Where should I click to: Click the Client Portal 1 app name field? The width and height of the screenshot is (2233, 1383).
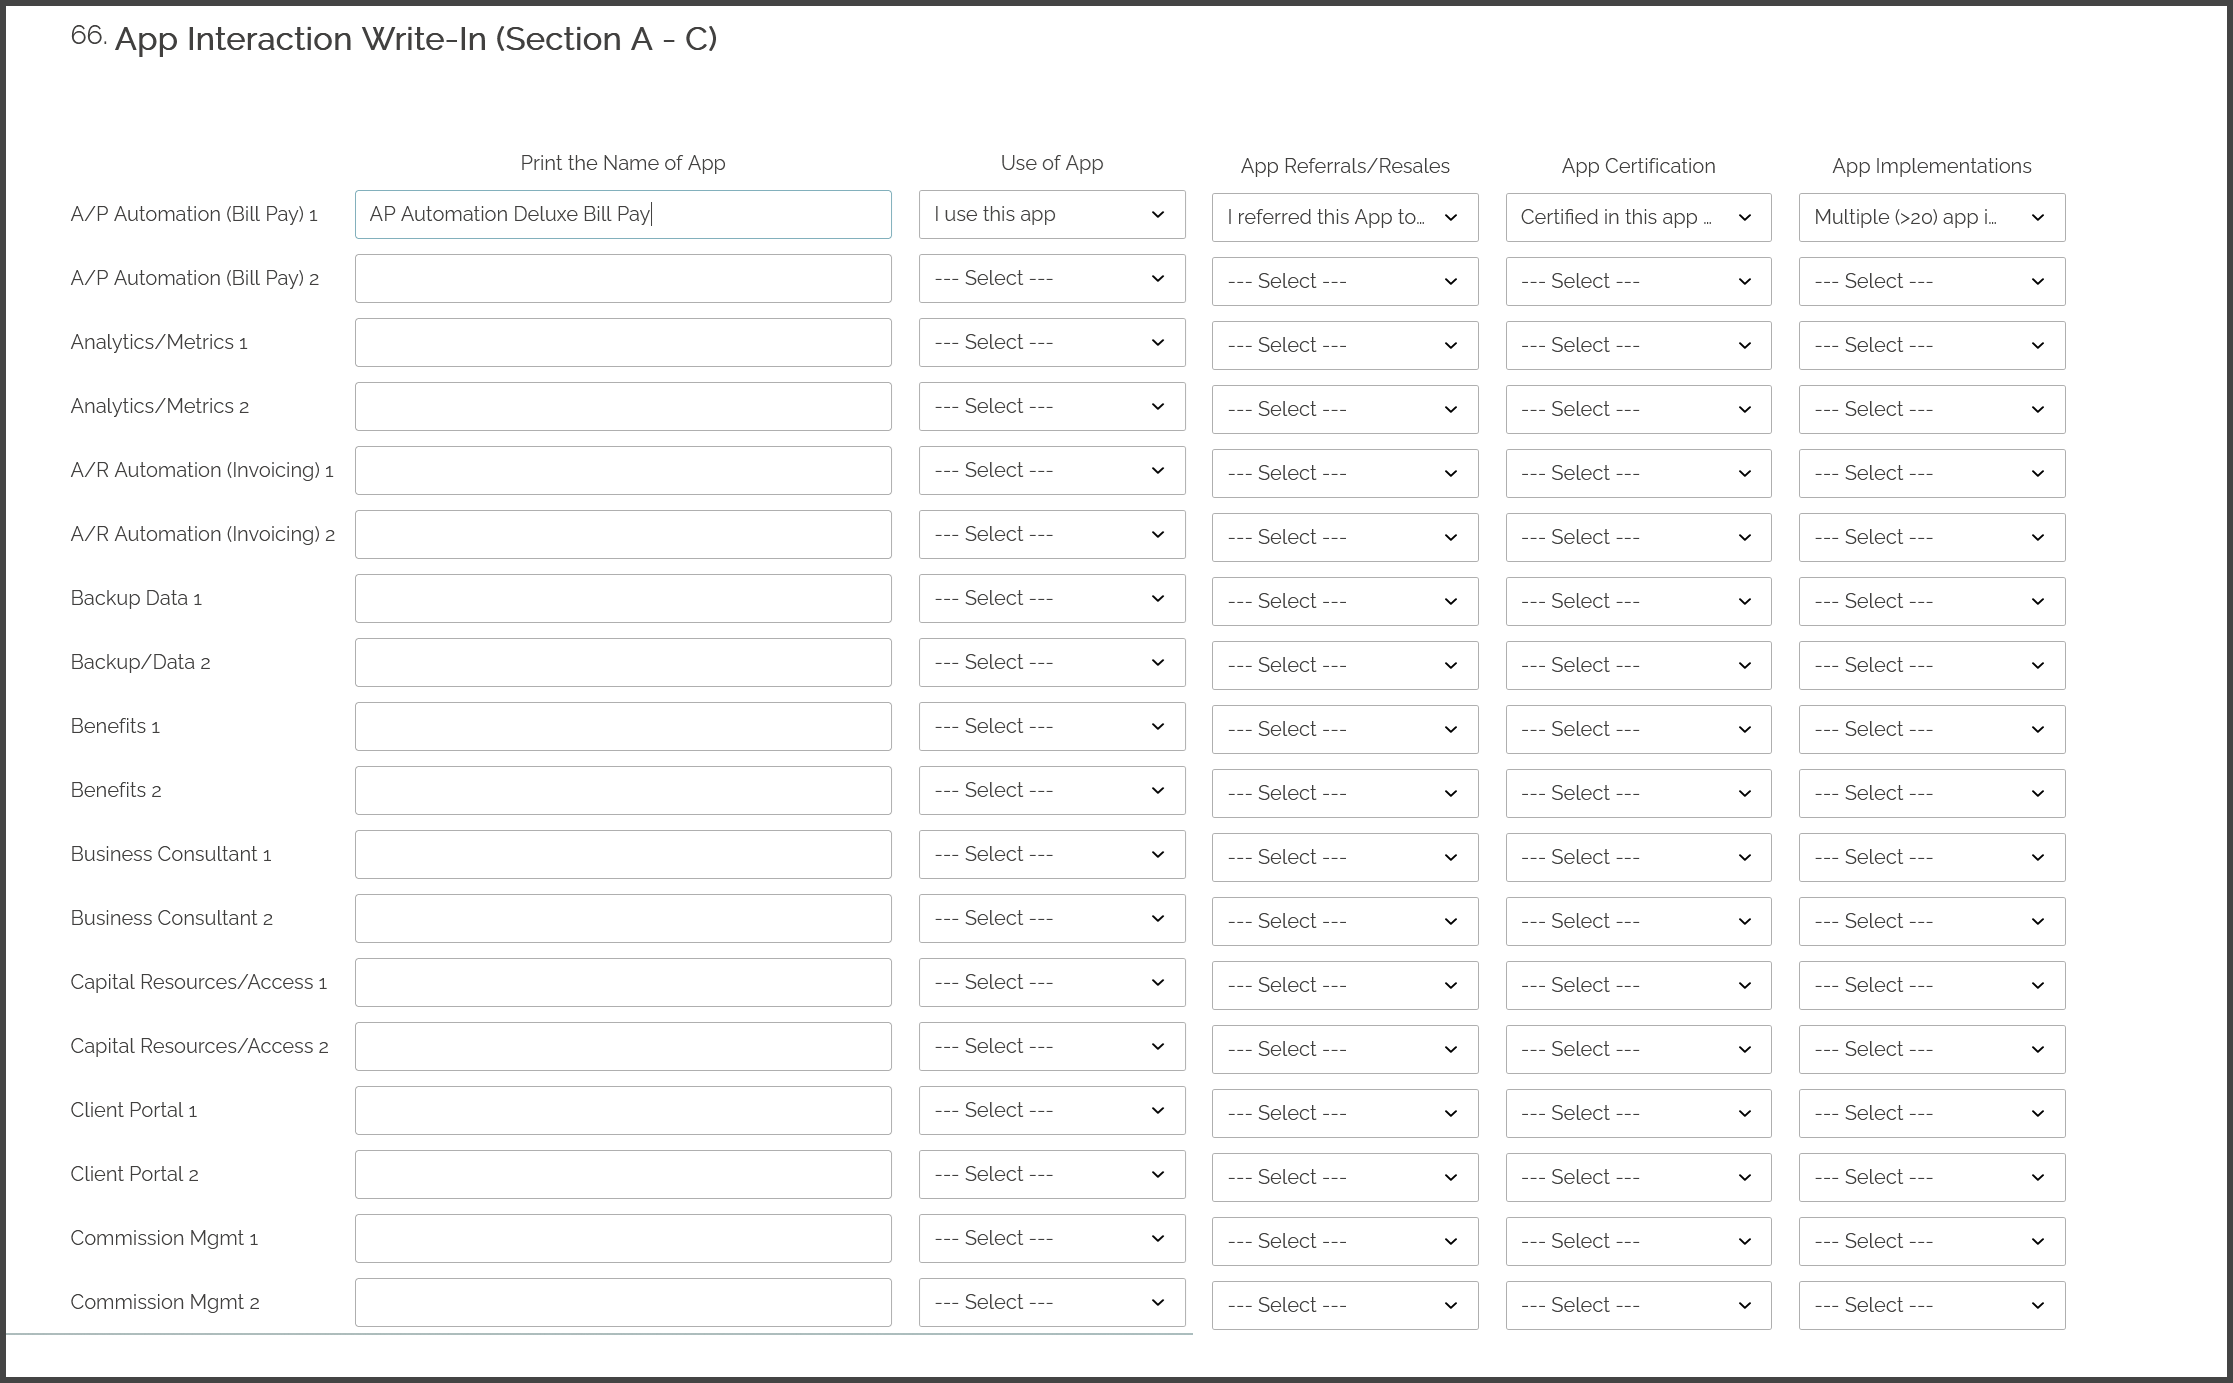(622, 1110)
